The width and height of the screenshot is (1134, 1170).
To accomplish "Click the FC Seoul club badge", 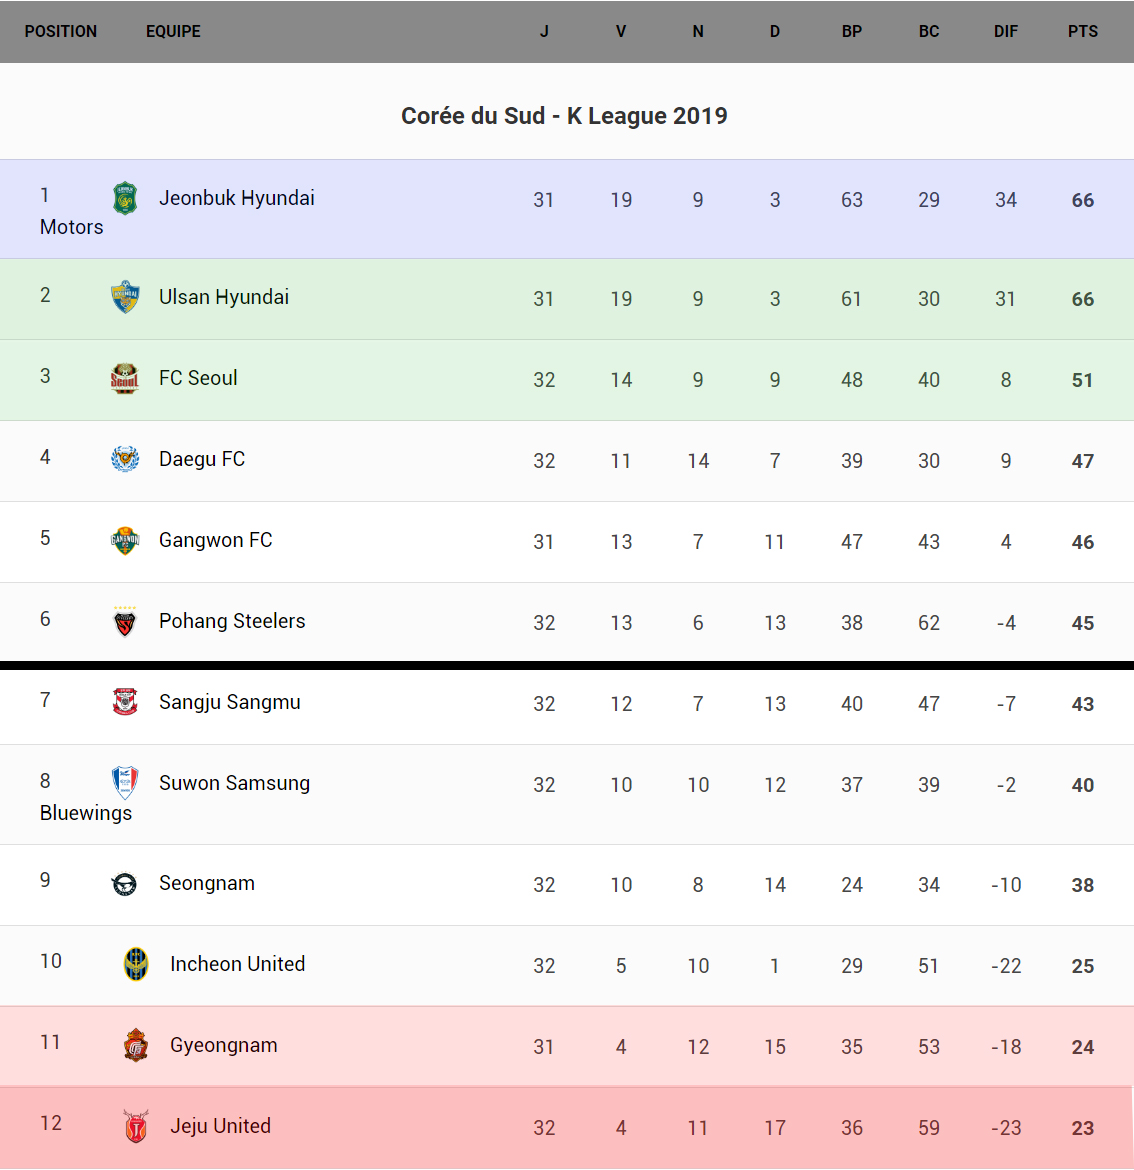I will [x=125, y=378].
